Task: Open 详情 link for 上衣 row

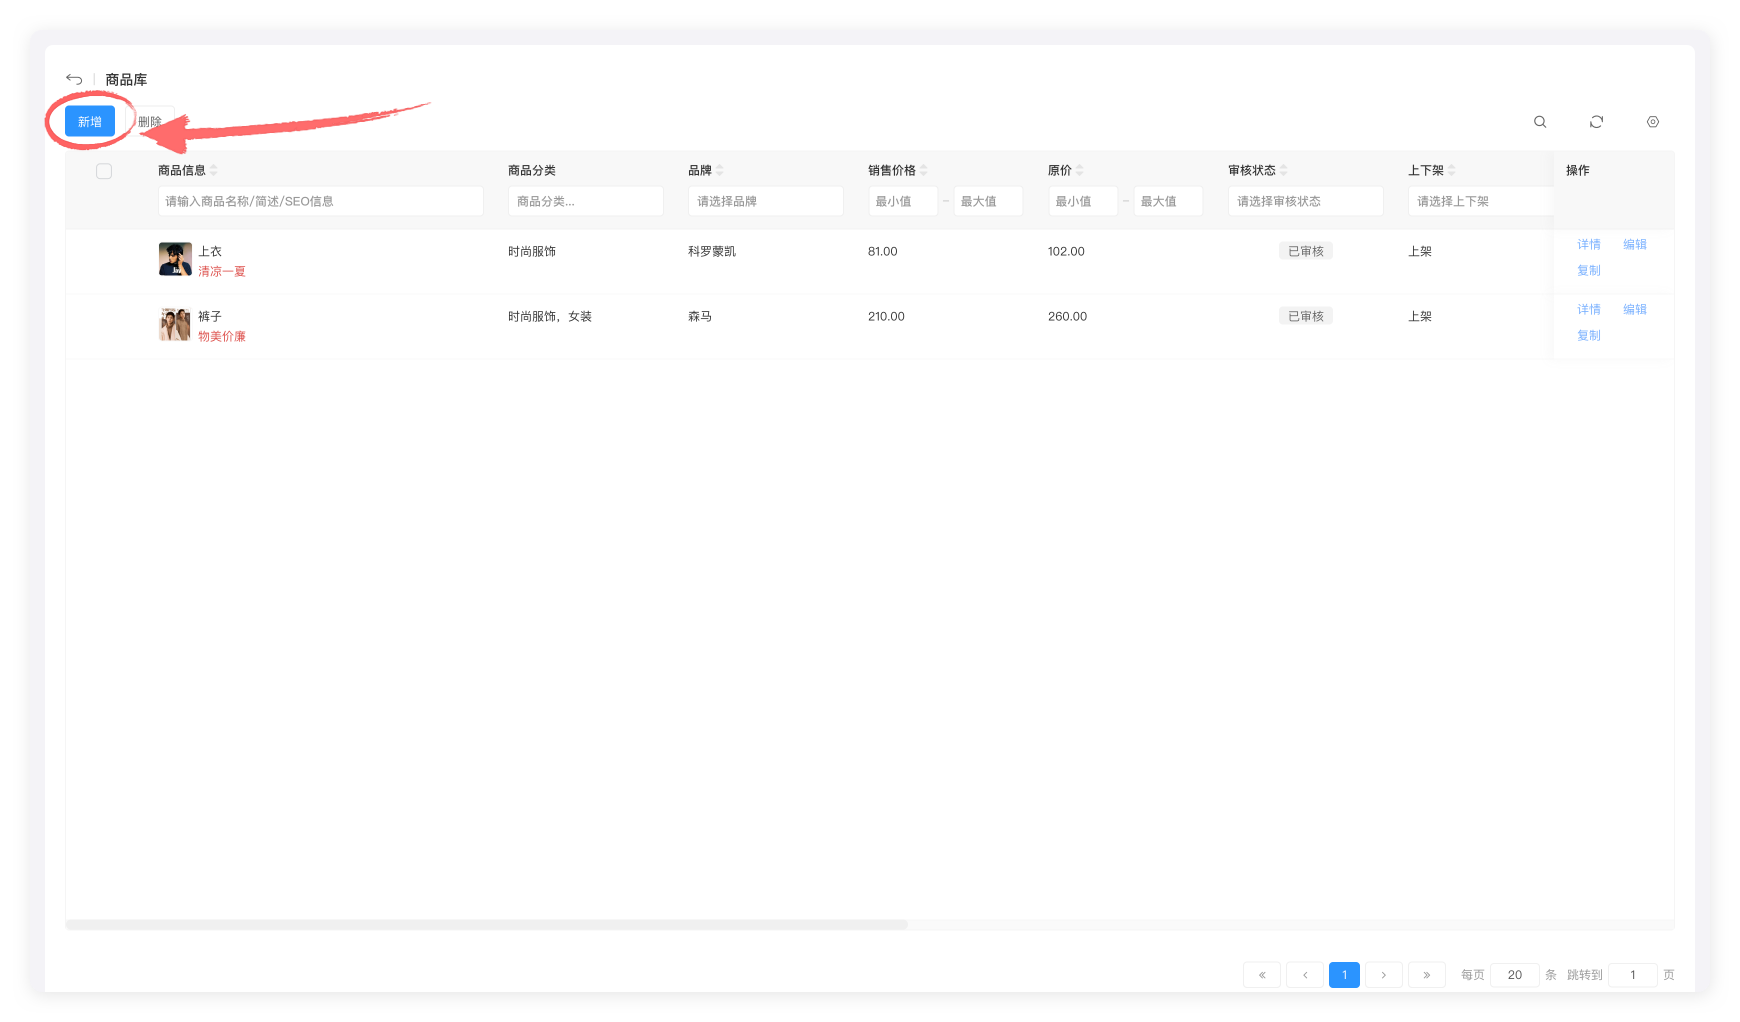Action: pyautogui.click(x=1588, y=244)
